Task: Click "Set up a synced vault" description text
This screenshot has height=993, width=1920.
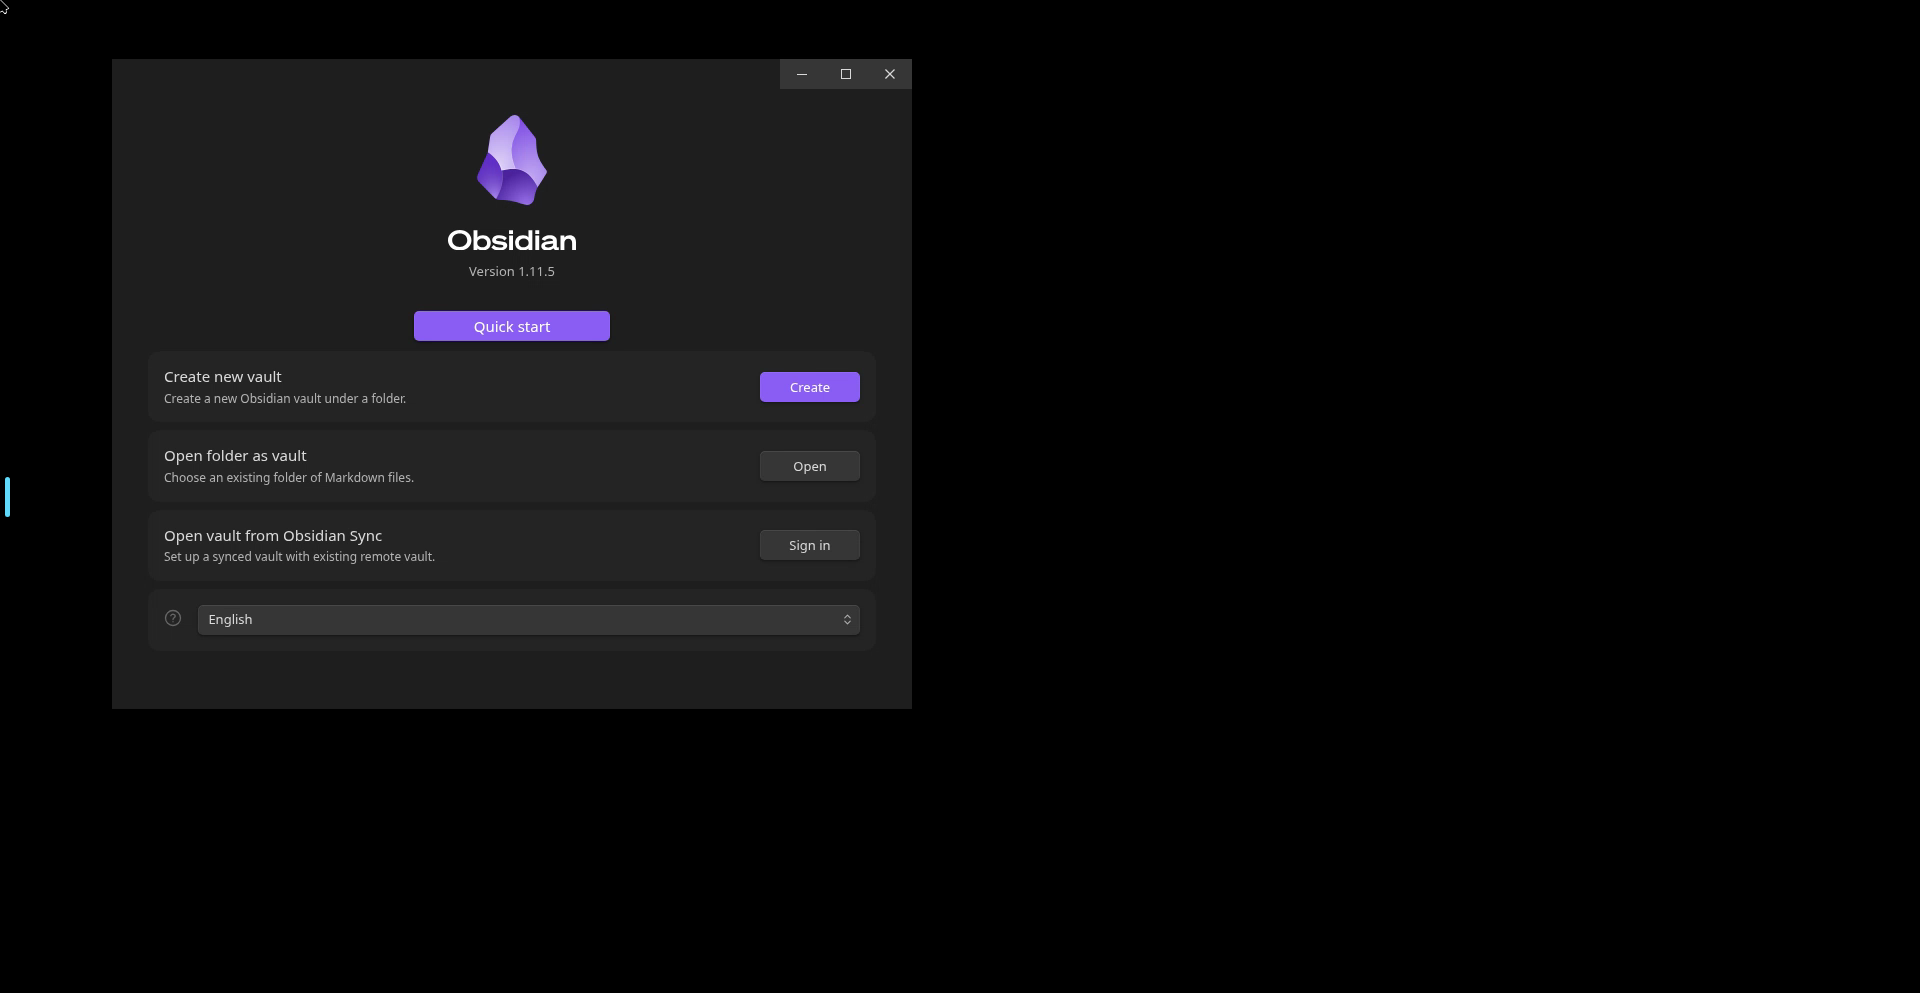Action: coord(299,556)
